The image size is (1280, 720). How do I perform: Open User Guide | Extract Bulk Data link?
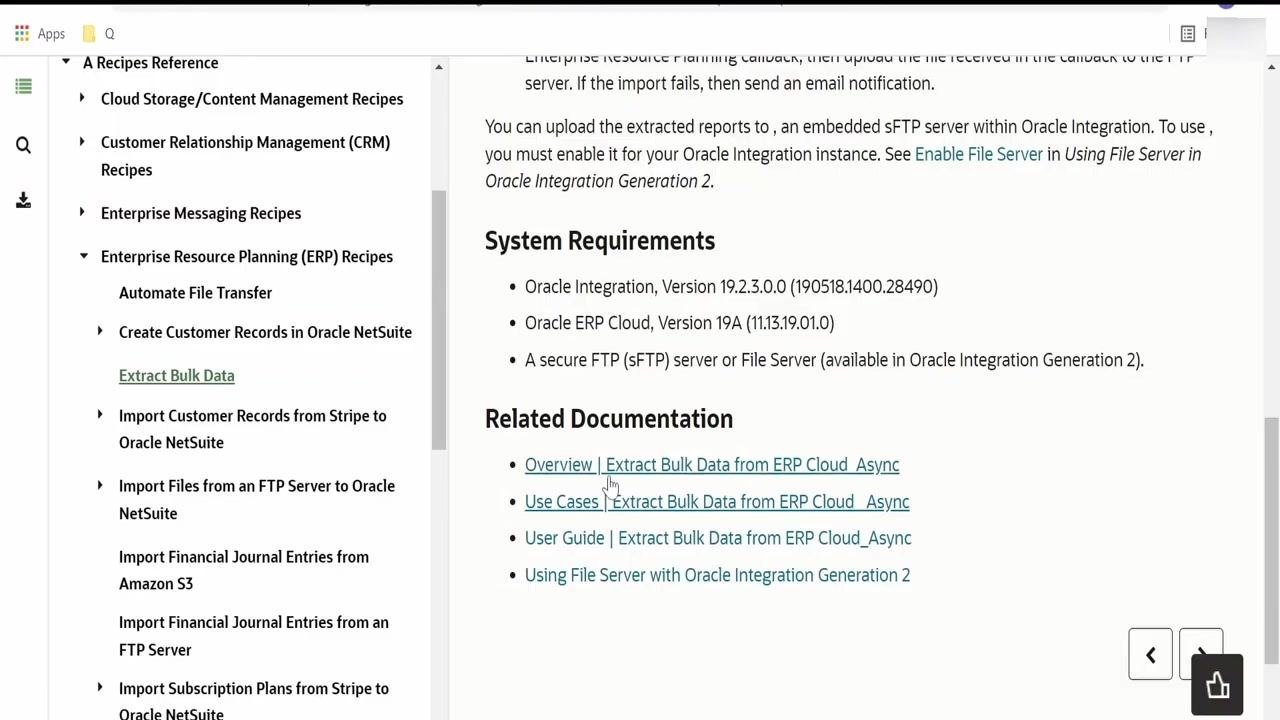point(718,538)
